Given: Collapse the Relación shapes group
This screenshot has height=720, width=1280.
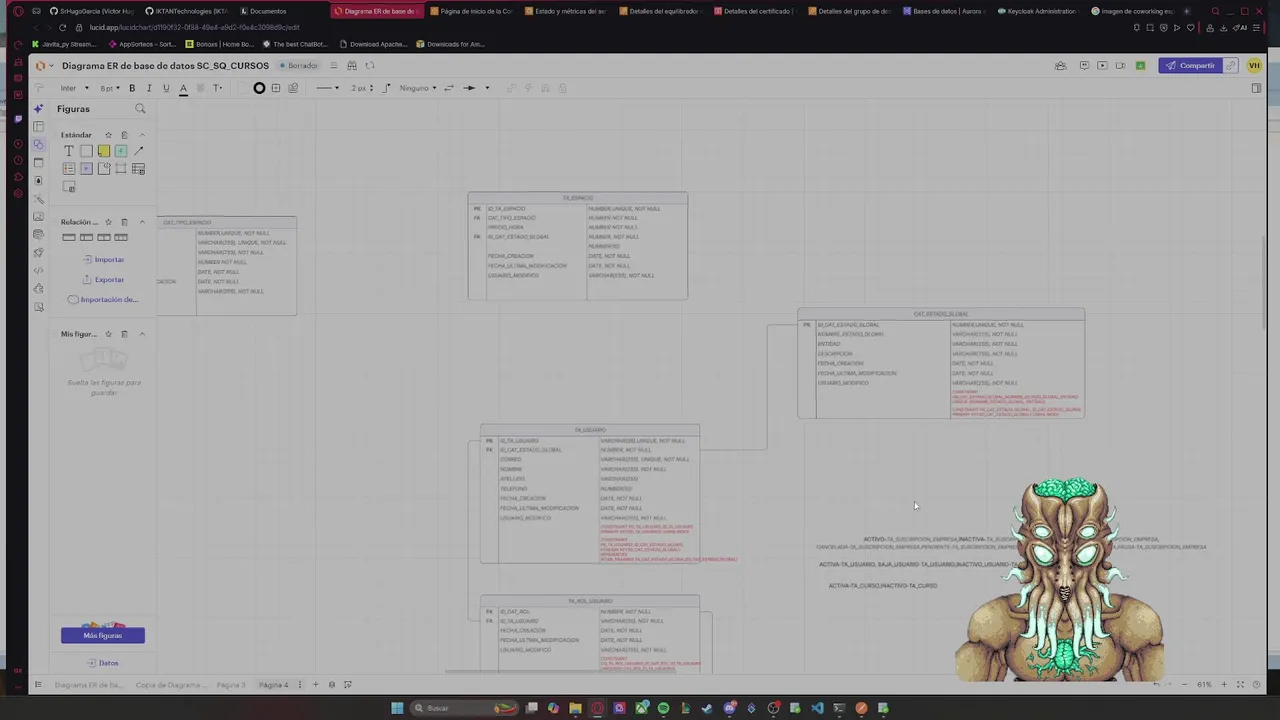Looking at the screenshot, I should (x=141, y=222).
